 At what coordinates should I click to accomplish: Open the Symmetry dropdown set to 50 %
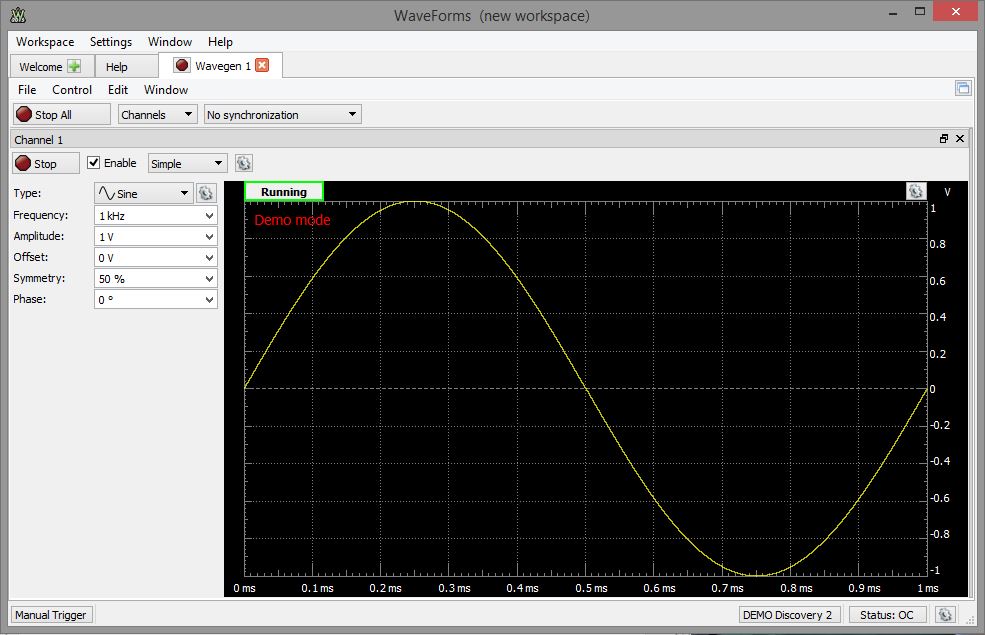click(x=155, y=278)
